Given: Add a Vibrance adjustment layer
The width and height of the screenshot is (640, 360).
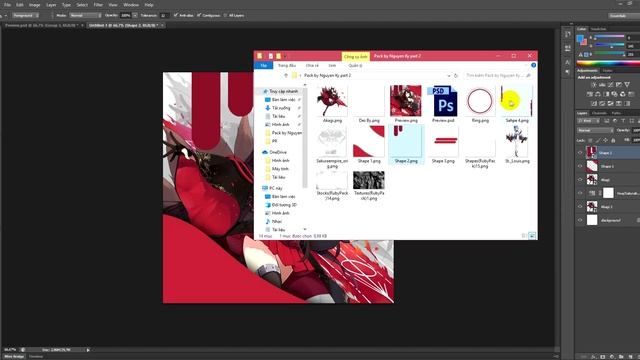Looking at the screenshot, I should tap(627, 85).
